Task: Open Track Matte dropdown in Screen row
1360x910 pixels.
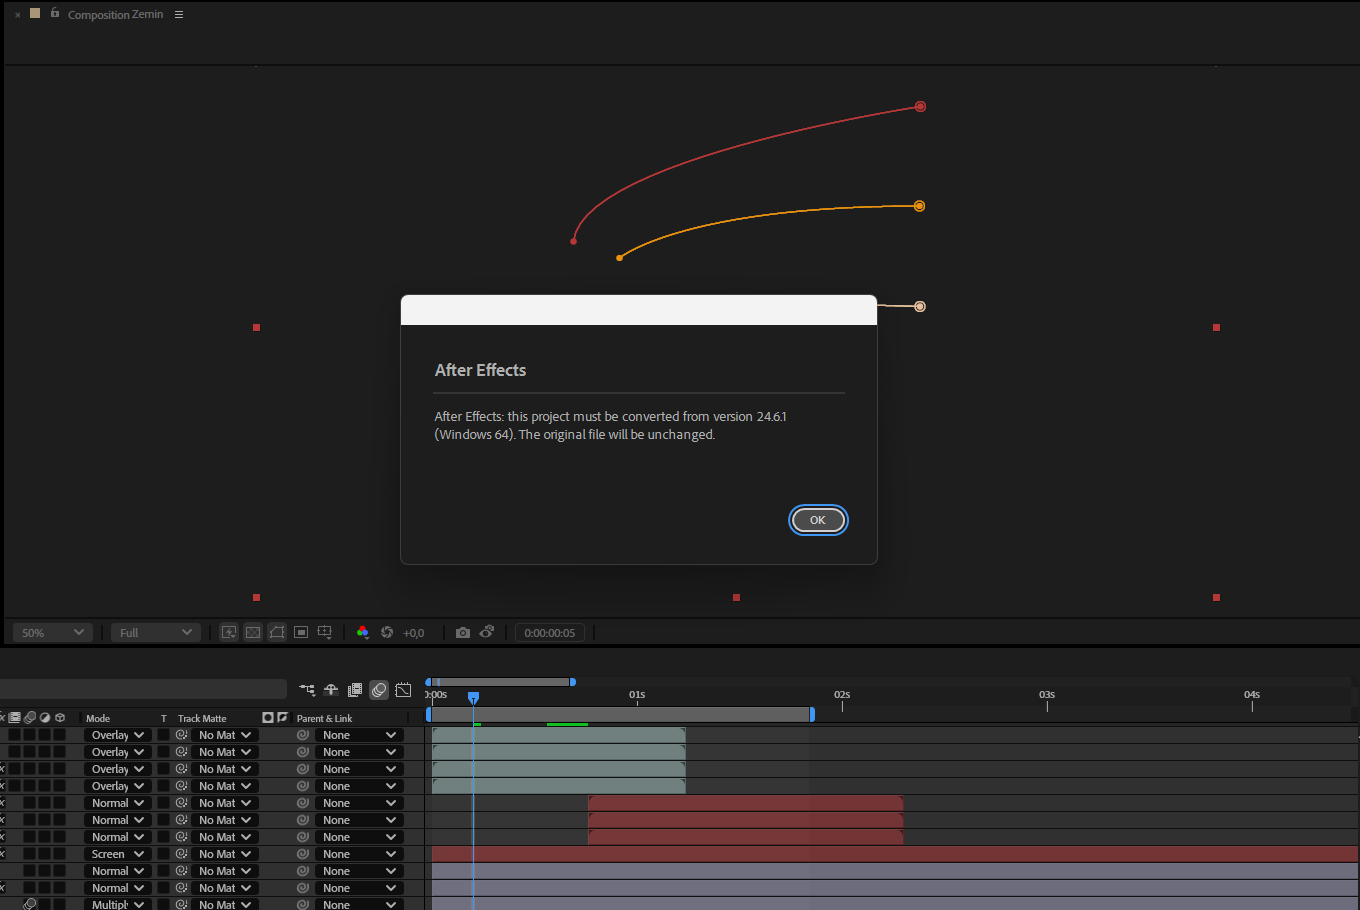Action: [x=224, y=854]
